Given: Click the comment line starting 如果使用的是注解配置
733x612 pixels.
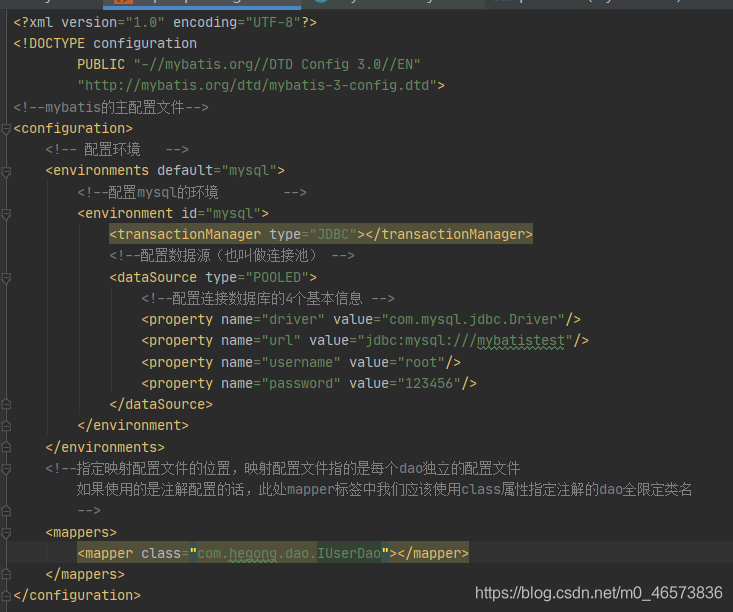Looking at the screenshot, I should [x=384, y=490].
